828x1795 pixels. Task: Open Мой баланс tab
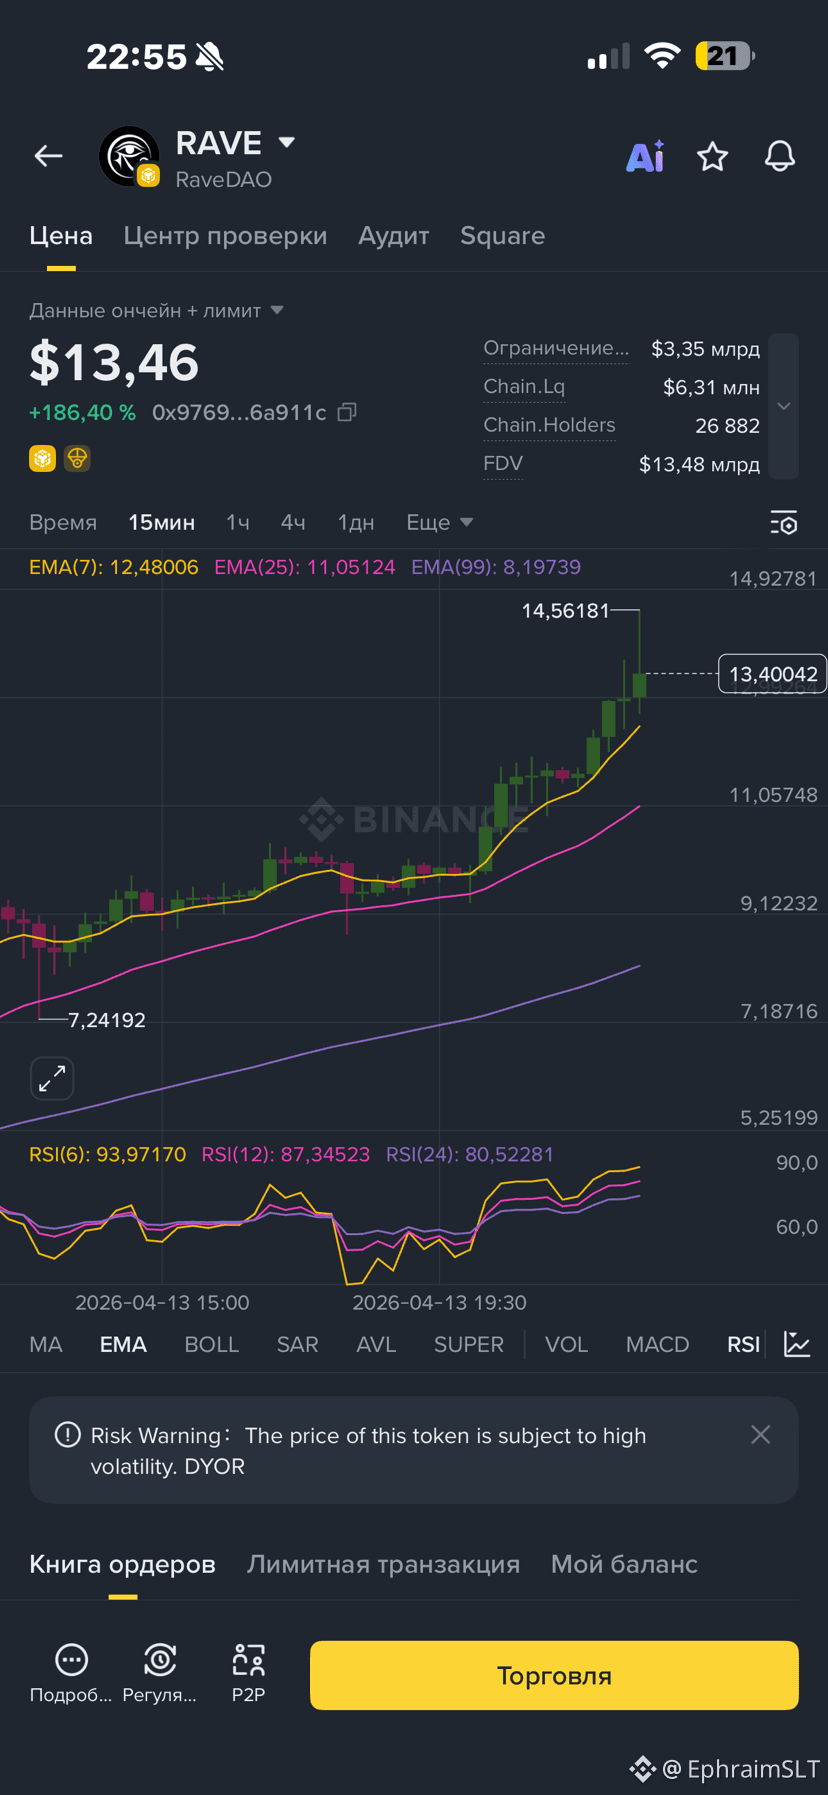[624, 1563]
